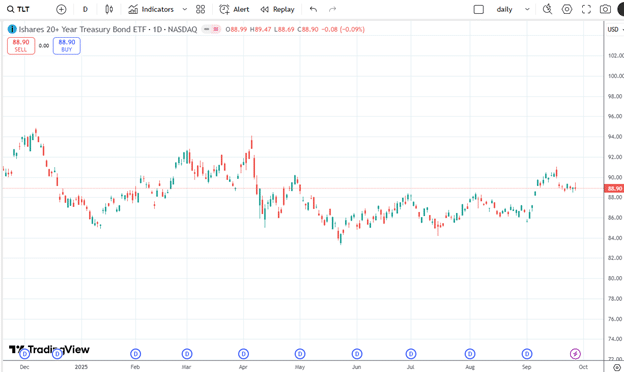This screenshot has height=372, width=624.
Task: Open the May dividend marker
Action: coord(300,353)
